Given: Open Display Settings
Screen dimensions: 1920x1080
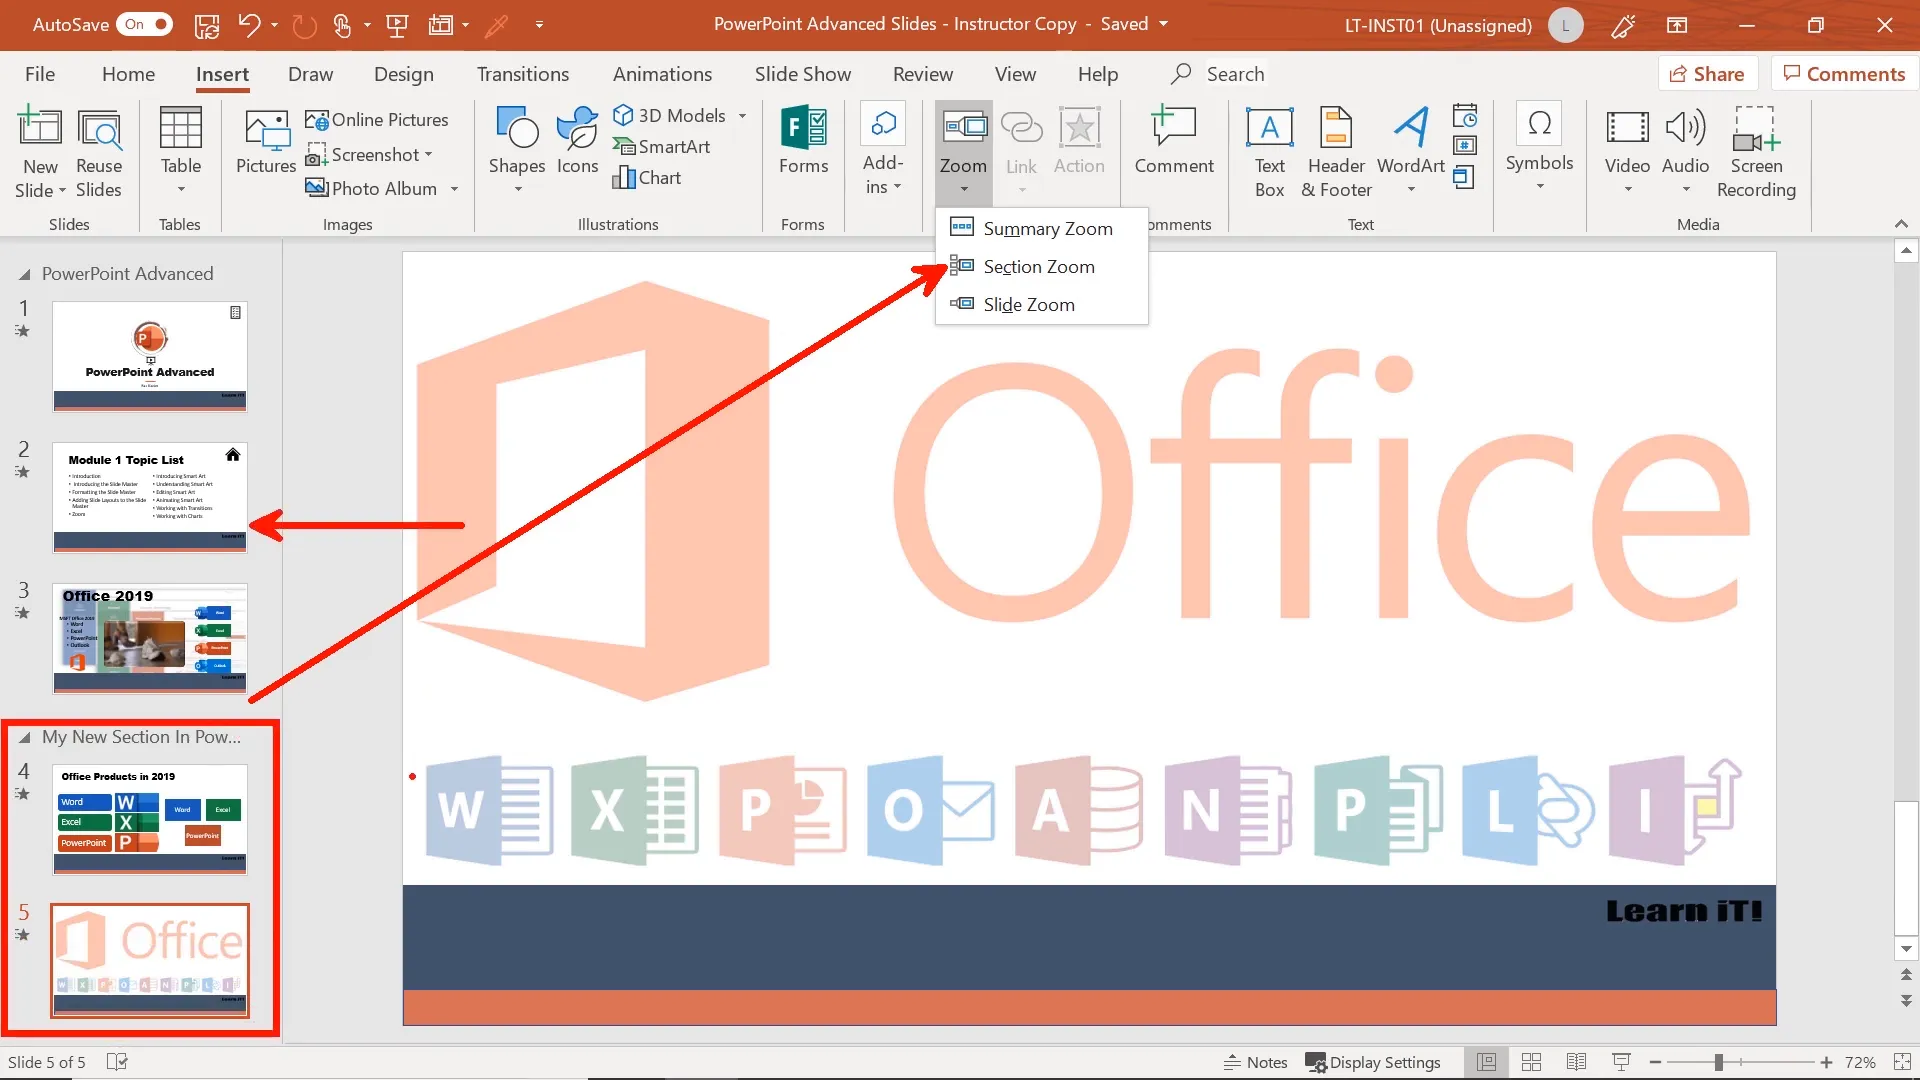Looking at the screenshot, I should point(1373,1062).
